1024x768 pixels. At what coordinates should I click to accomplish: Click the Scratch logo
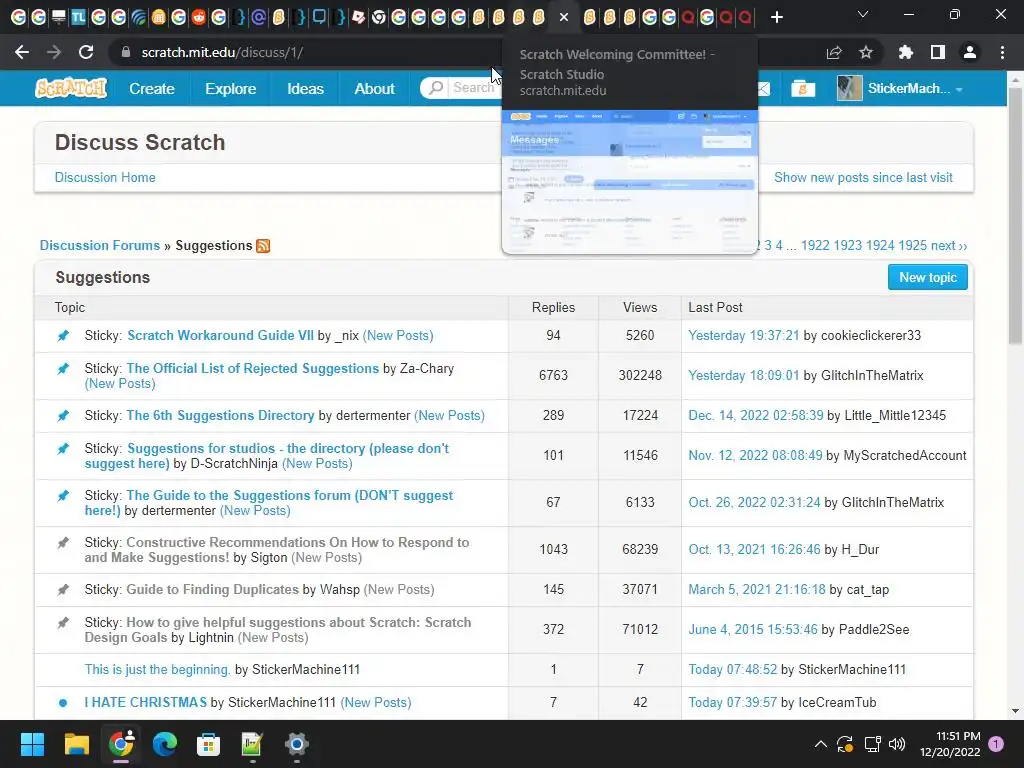[71, 88]
